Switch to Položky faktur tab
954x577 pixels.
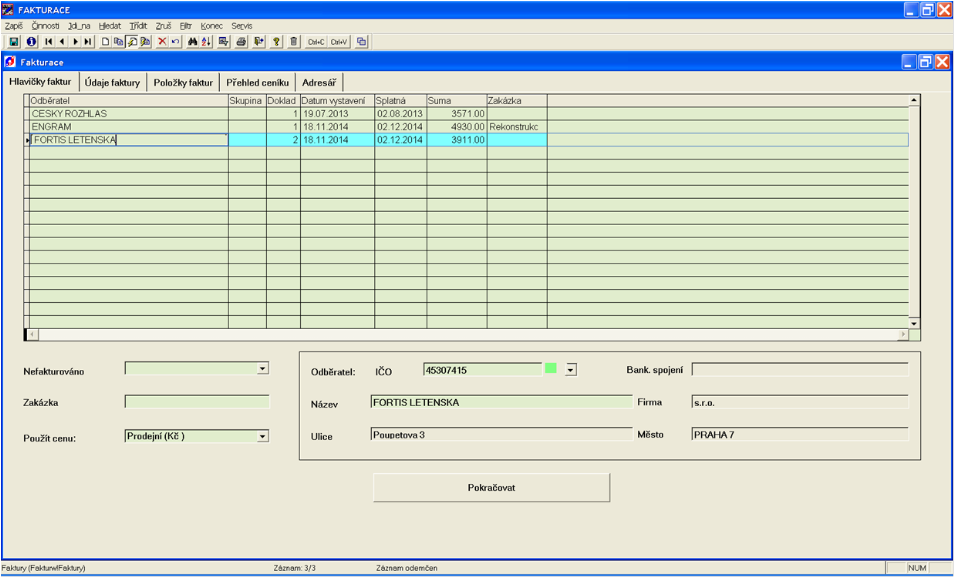183,83
